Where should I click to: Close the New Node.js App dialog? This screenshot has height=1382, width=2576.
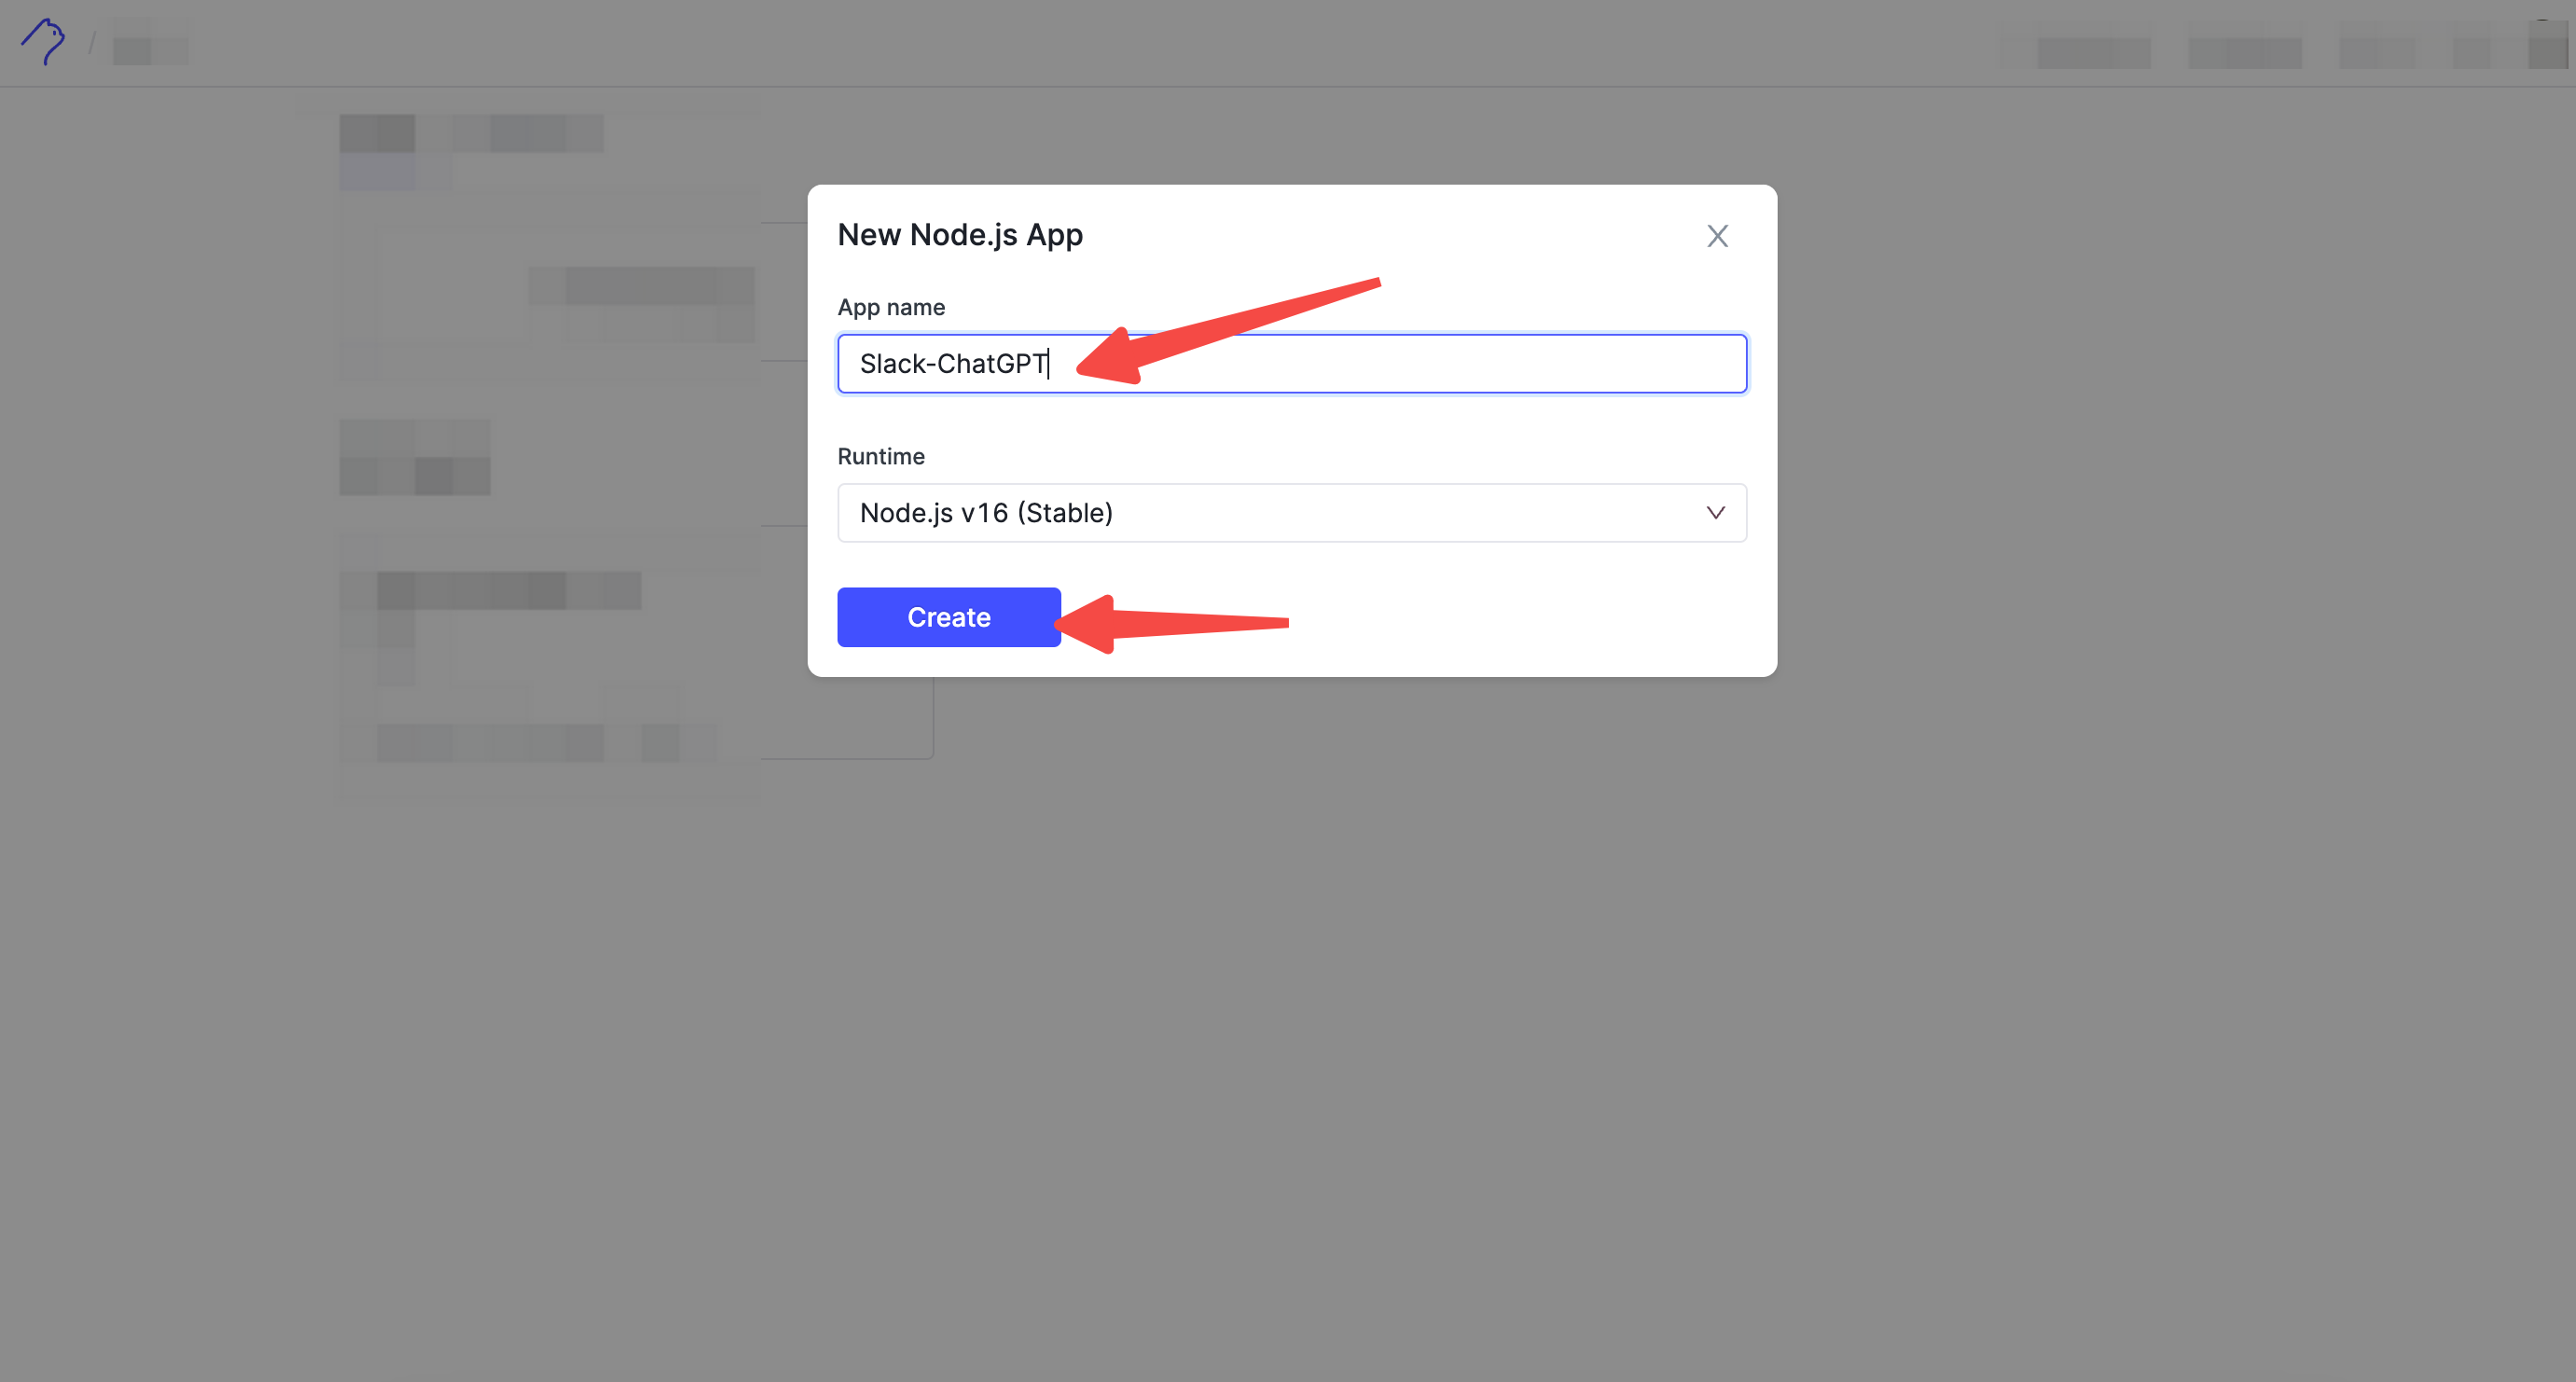[1717, 236]
